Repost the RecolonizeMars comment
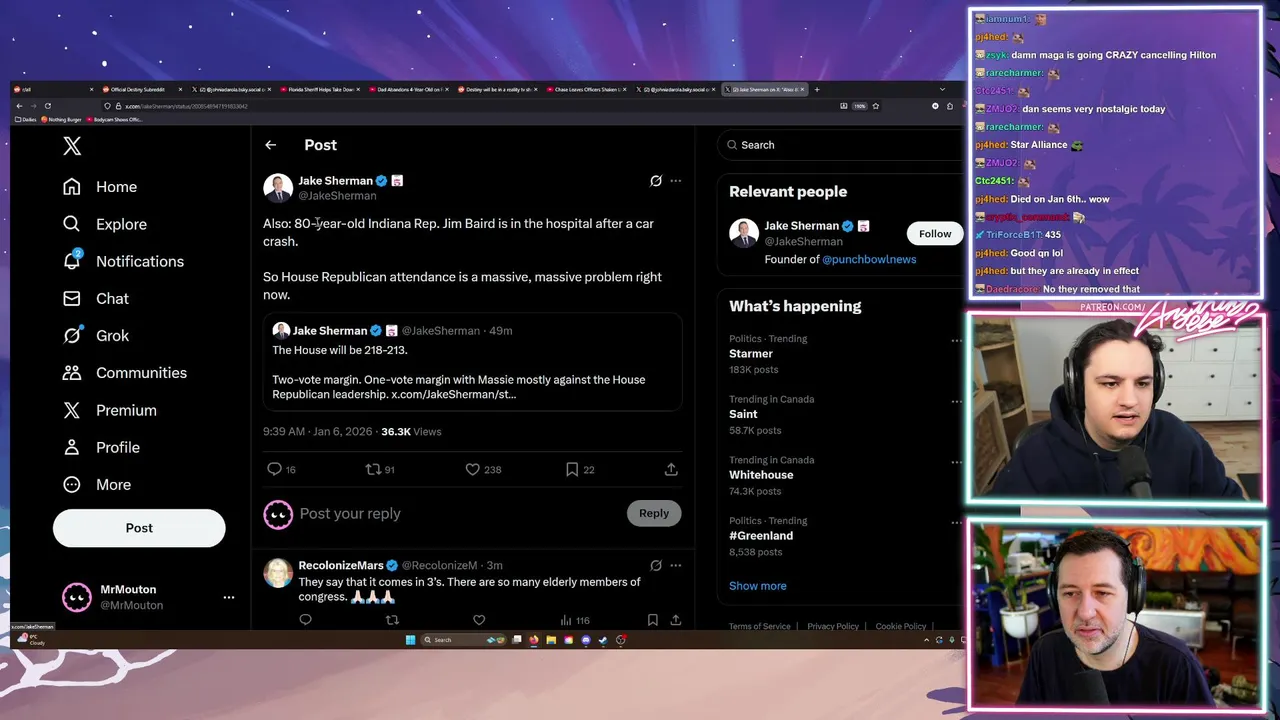 [x=392, y=620]
